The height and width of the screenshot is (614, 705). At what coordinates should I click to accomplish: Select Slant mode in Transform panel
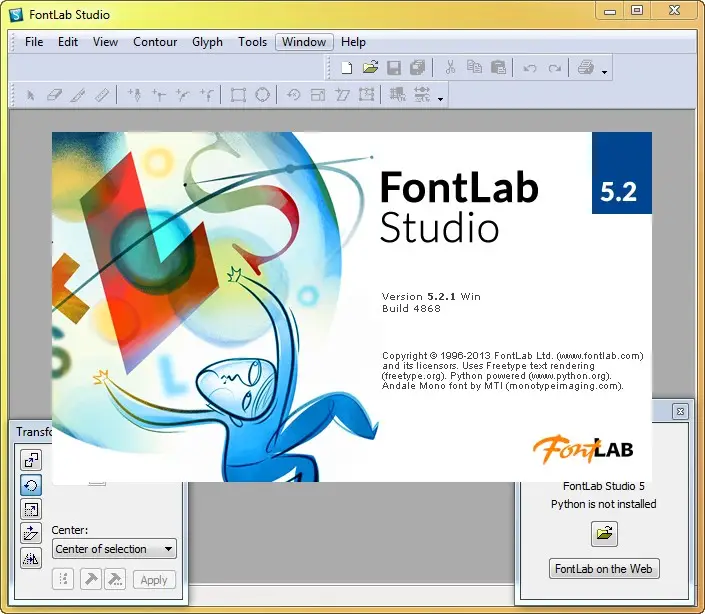click(x=31, y=534)
